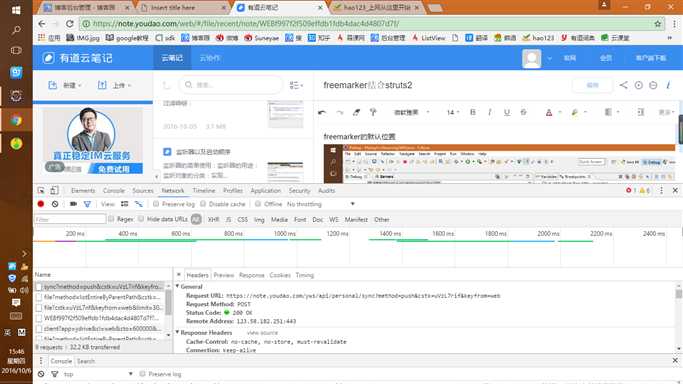The width and height of the screenshot is (683, 384).
Task: Select the inspect element tool in DevTools
Action: (41, 191)
